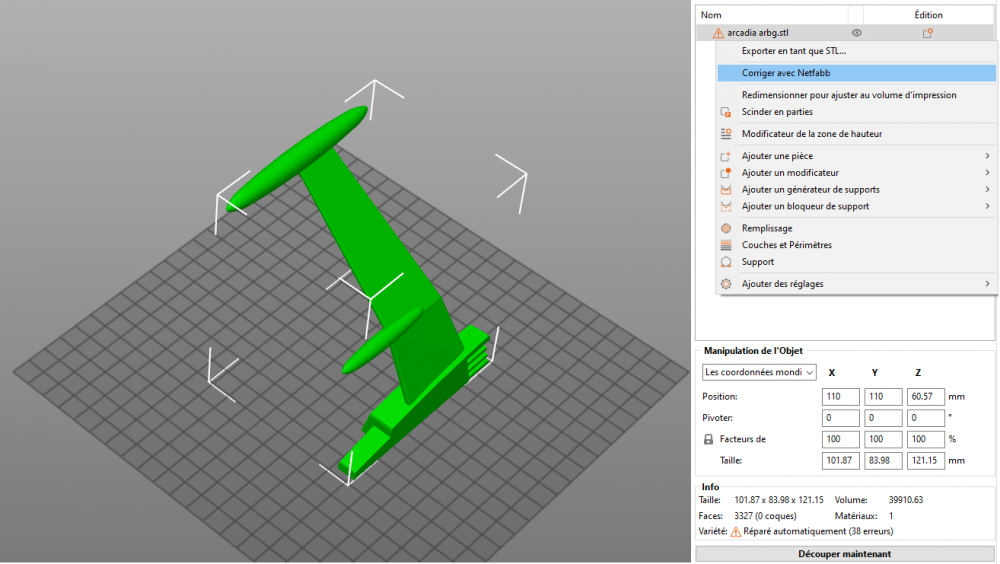
Task: Click Facteurs de X scale field
Action: tap(841, 439)
